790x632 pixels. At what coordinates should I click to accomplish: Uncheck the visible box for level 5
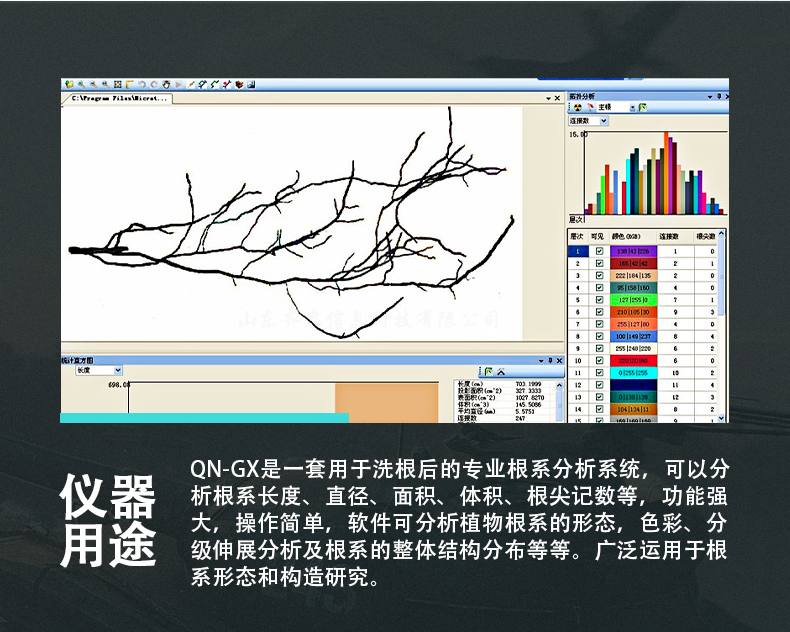point(599,299)
